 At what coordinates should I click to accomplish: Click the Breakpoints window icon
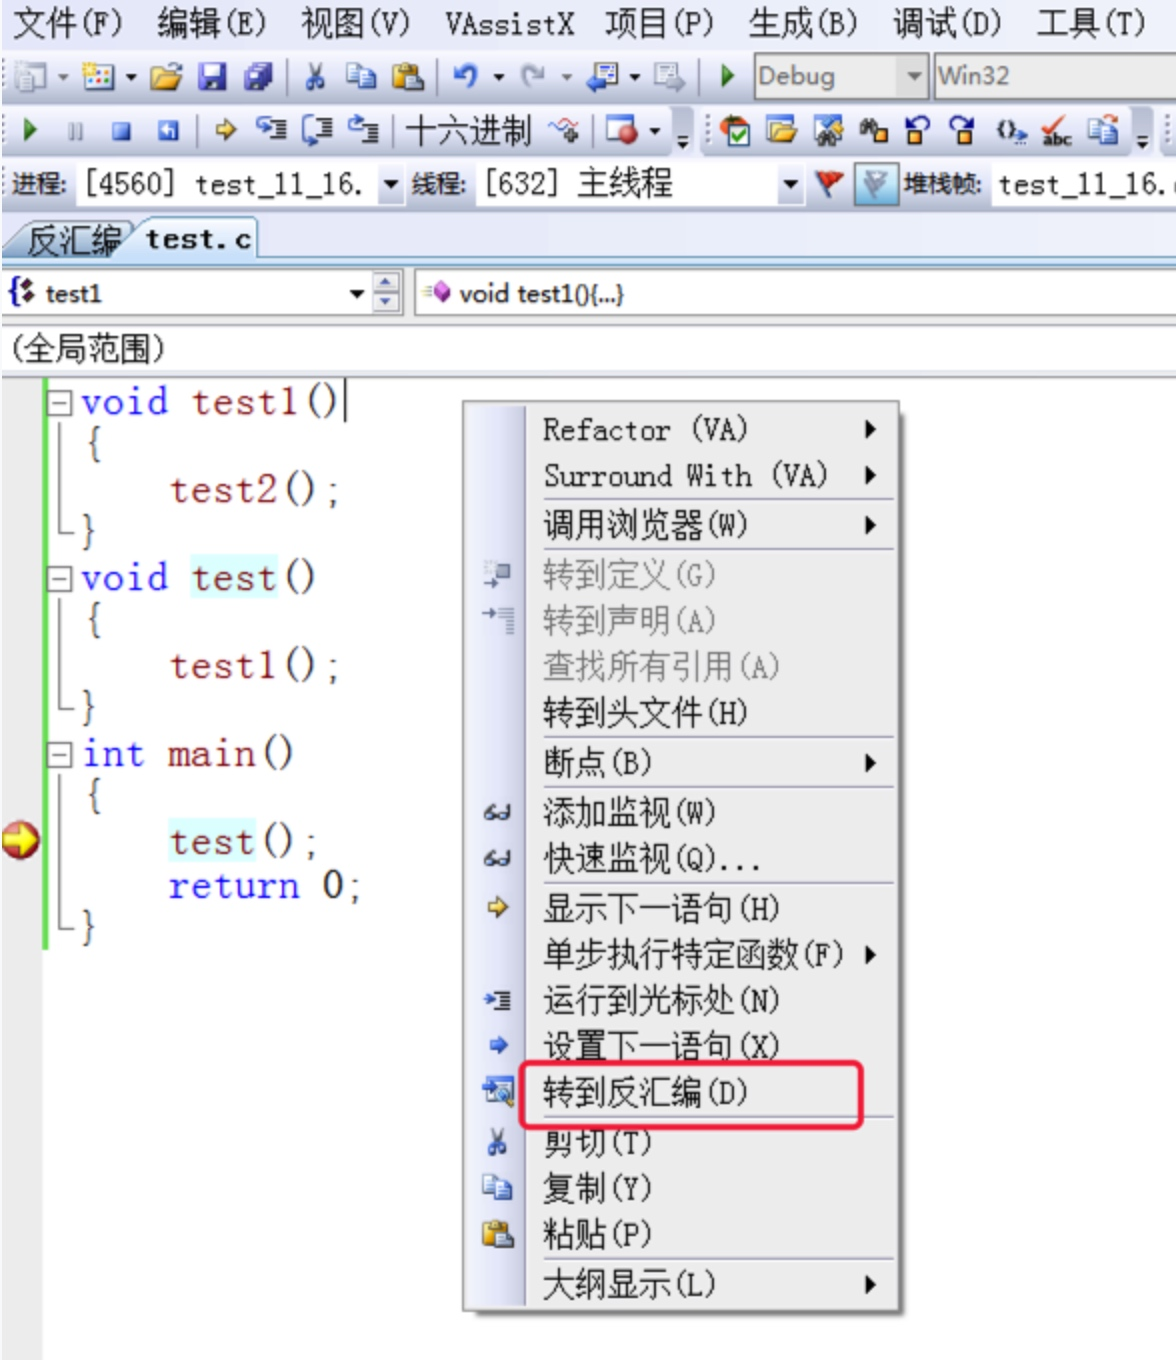click(x=622, y=130)
